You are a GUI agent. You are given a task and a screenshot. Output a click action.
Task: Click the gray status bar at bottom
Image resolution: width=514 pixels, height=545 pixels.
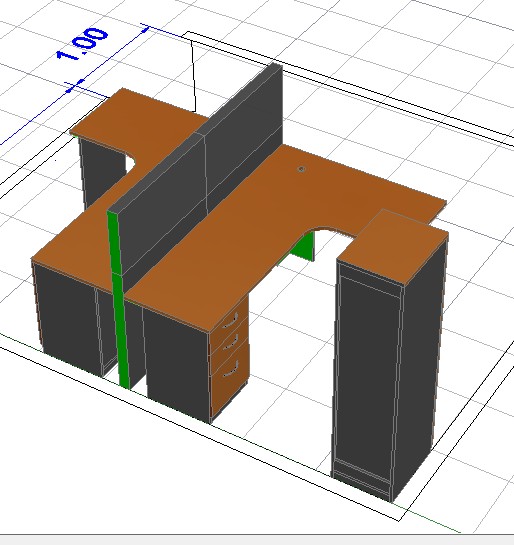coord(257,540)
